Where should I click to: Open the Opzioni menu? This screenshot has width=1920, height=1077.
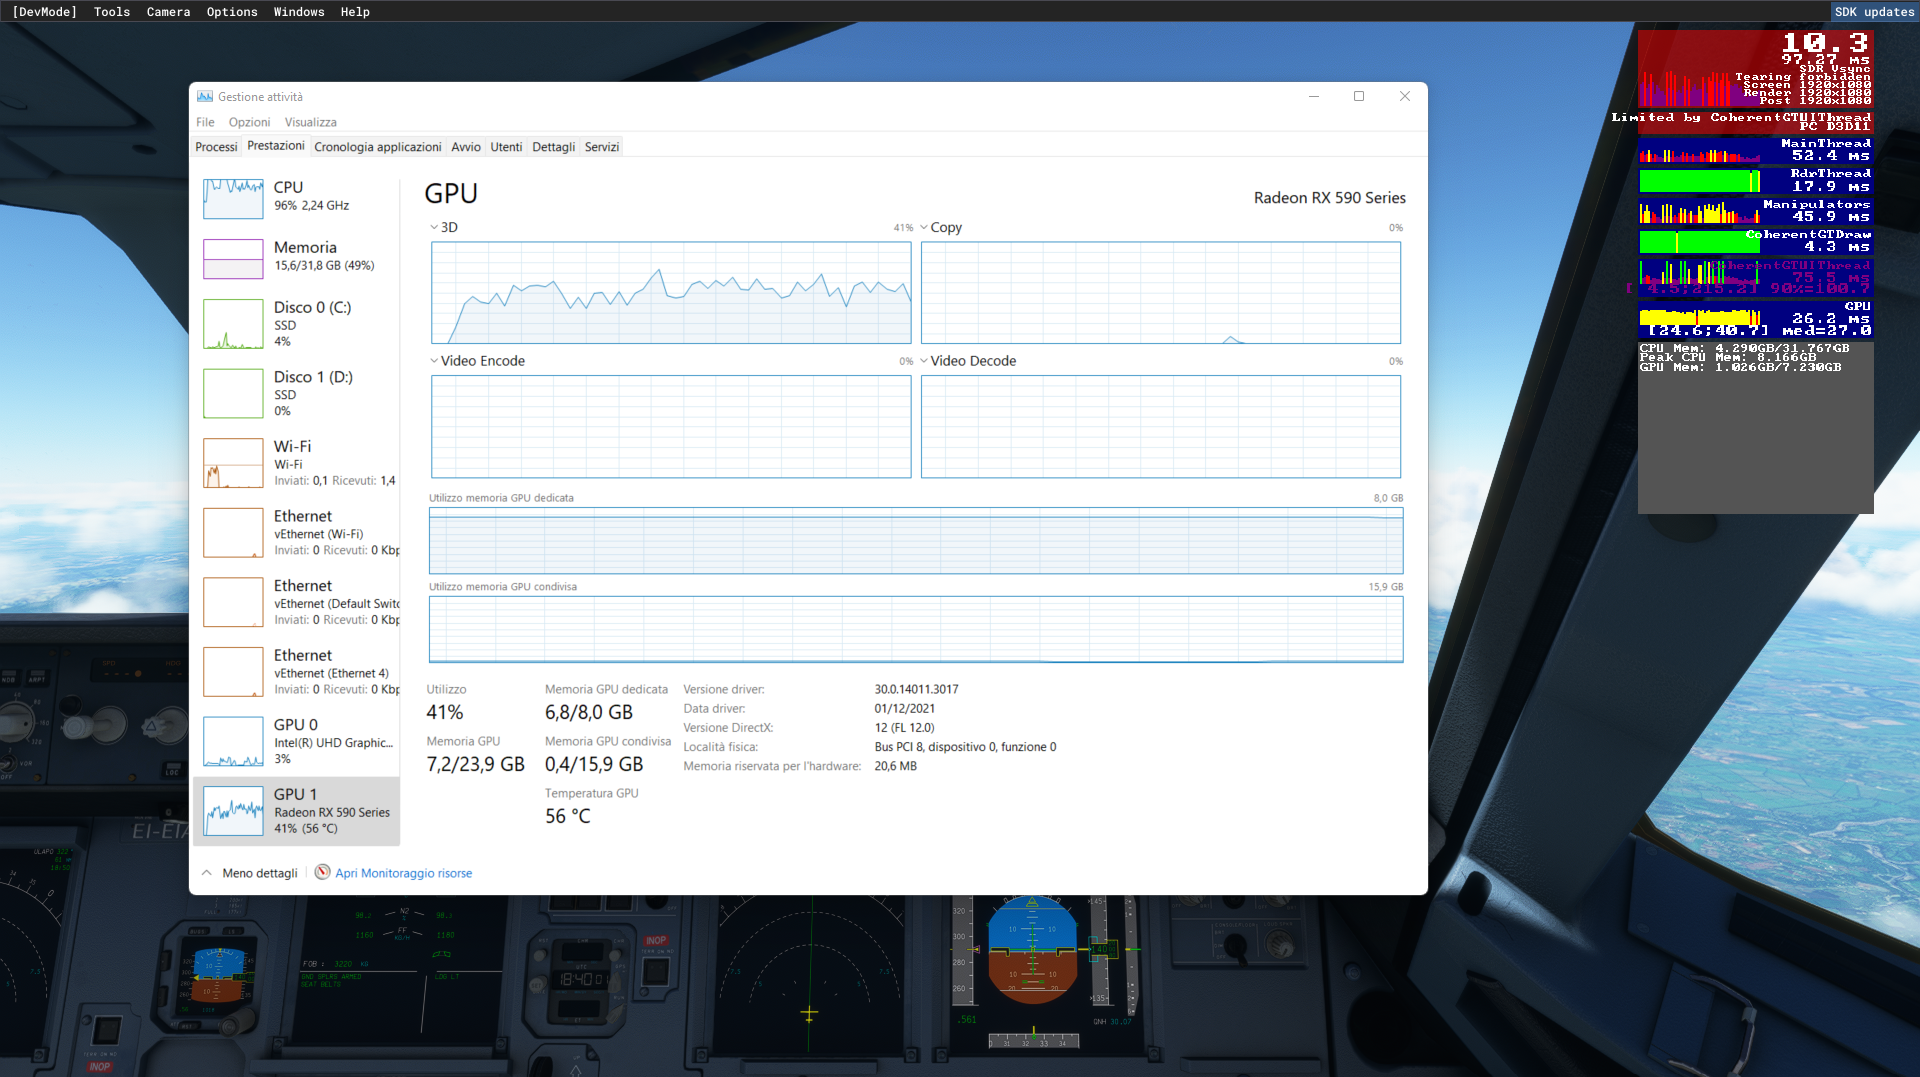[249, 121]
